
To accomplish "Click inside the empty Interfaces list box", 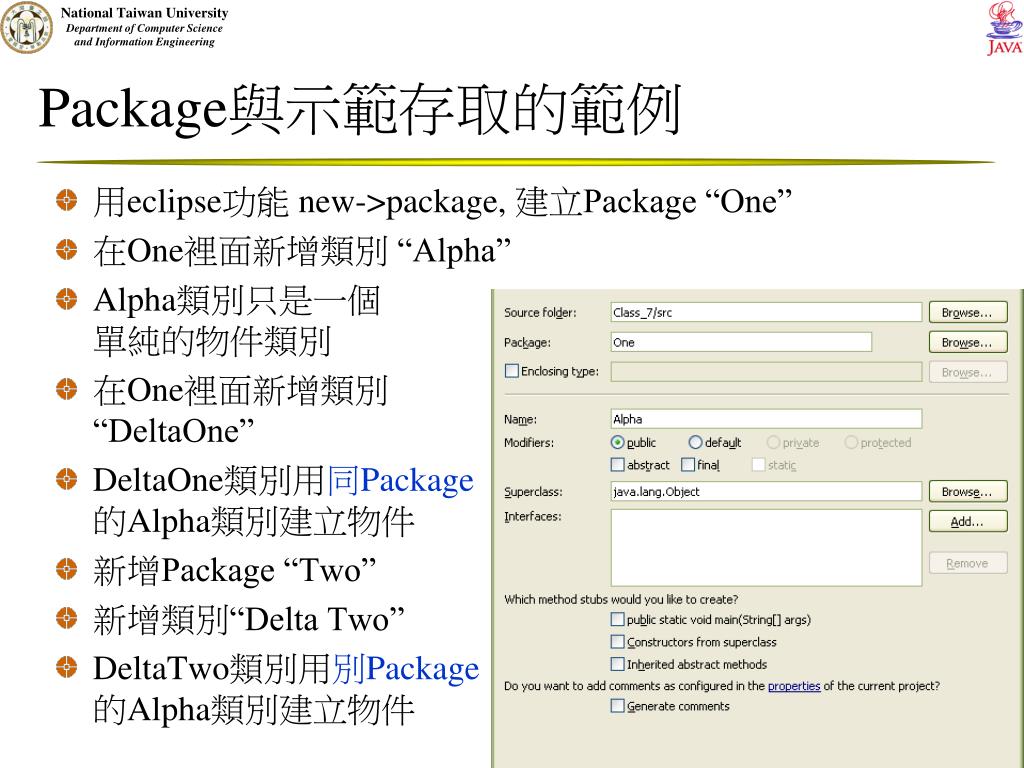I will 766,547.
